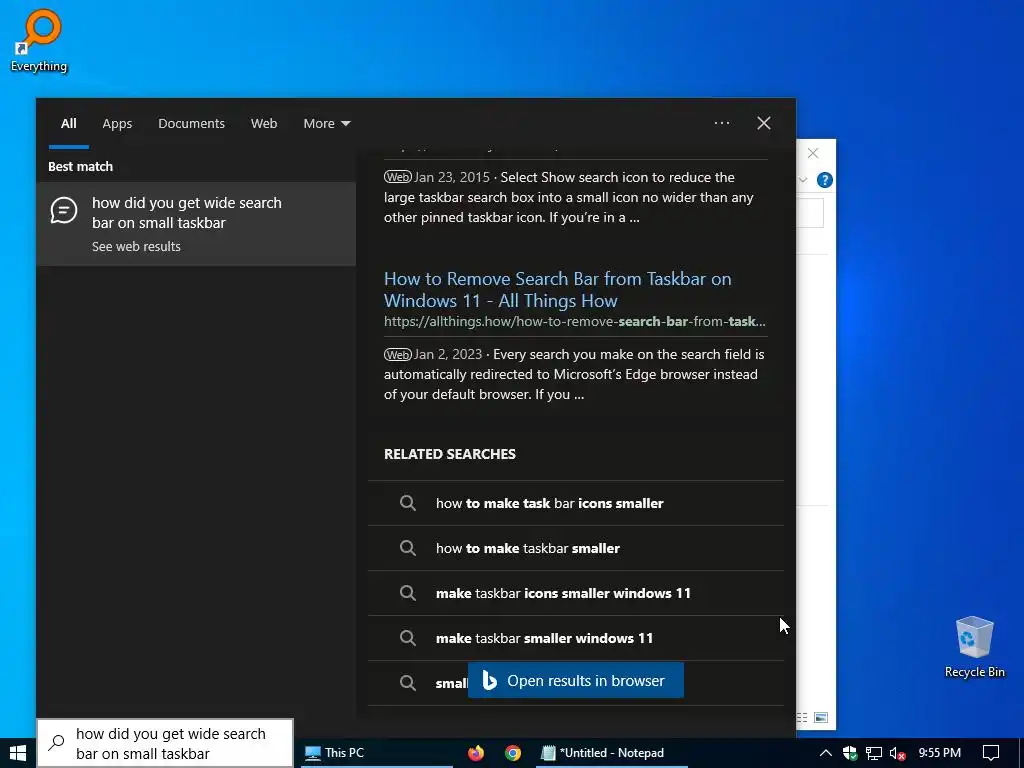Open search panel options (three dots)
Viewport: 1024px width, 768px height.
[x=722, y=123]
